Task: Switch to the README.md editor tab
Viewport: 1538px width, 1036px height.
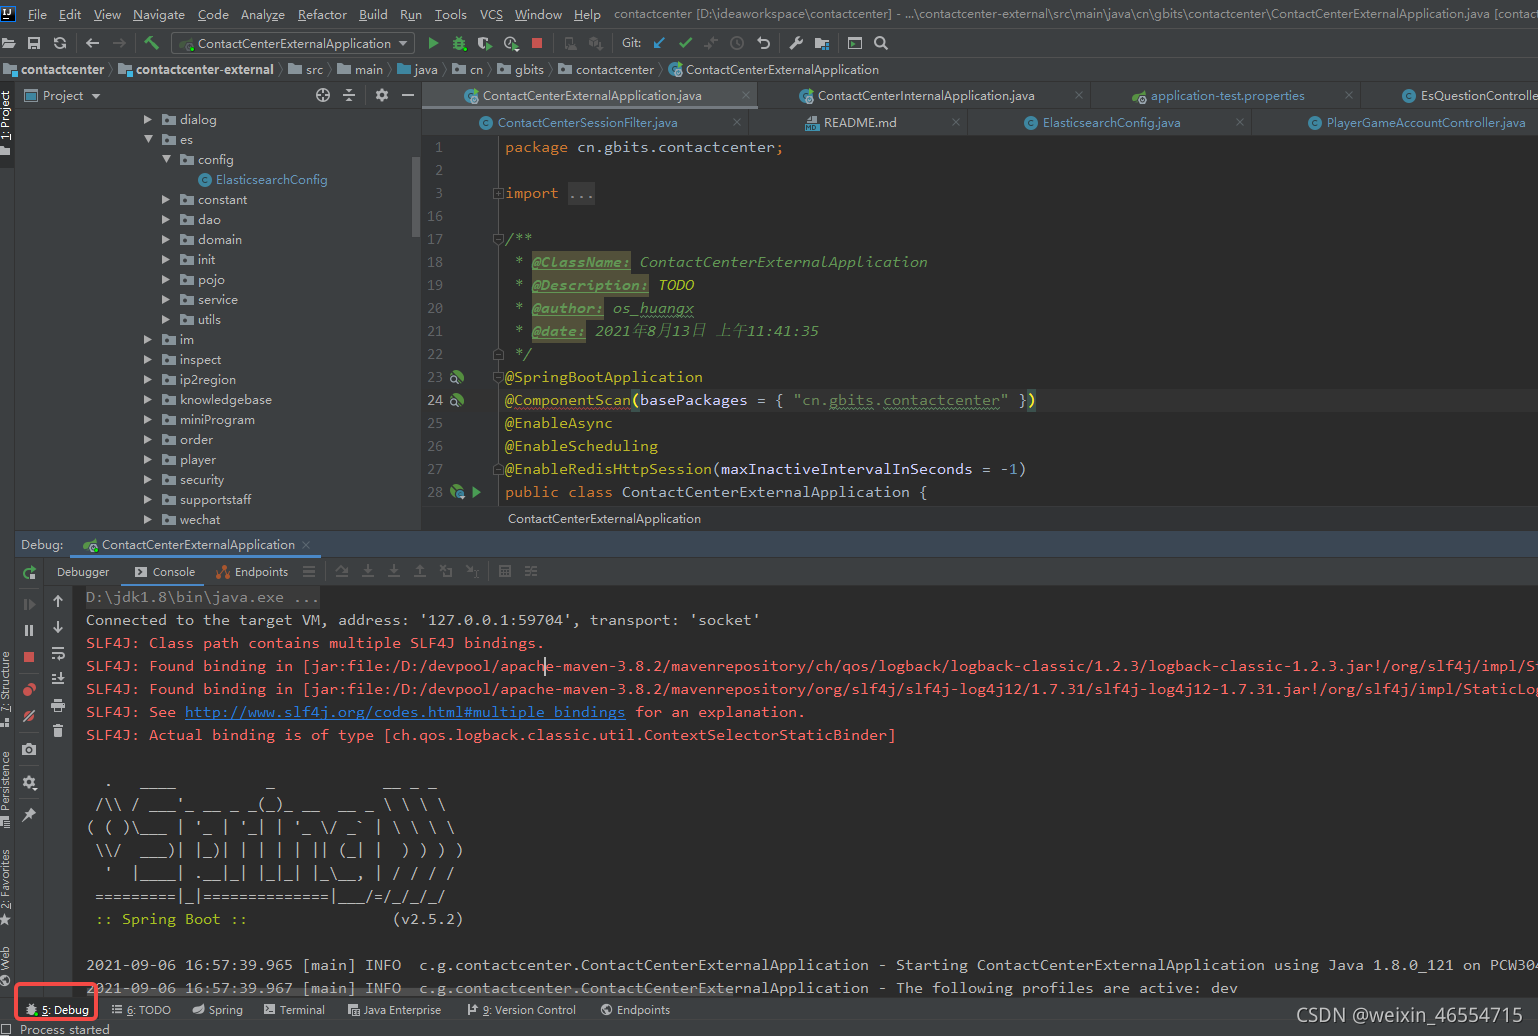Action: (x=859, y=122)
